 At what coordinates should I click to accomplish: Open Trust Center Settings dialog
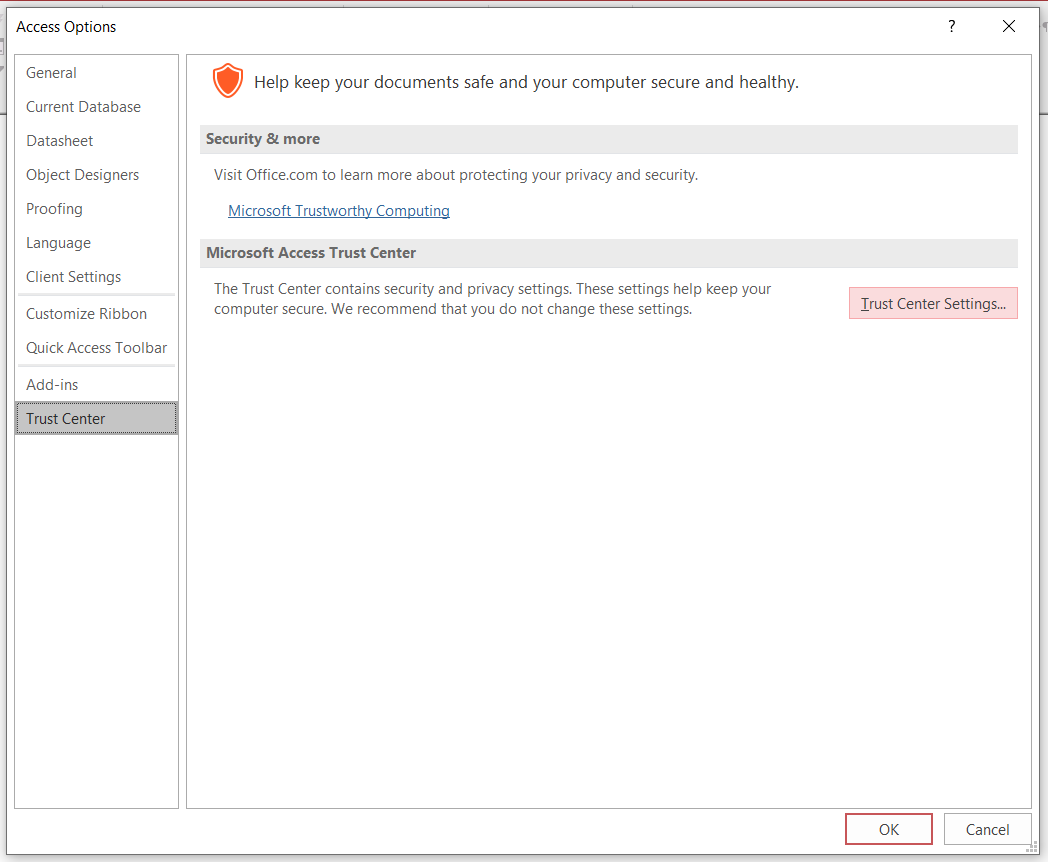(x=933, y=304)
